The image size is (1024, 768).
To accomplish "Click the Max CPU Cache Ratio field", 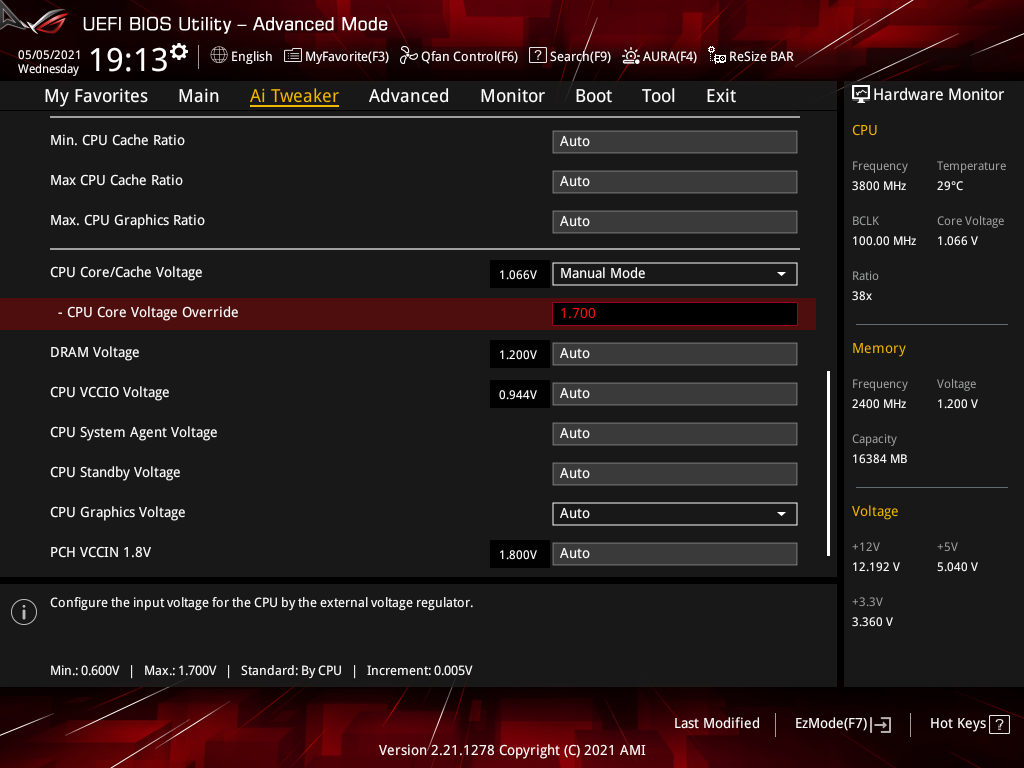I will click(x=675, y=182).
